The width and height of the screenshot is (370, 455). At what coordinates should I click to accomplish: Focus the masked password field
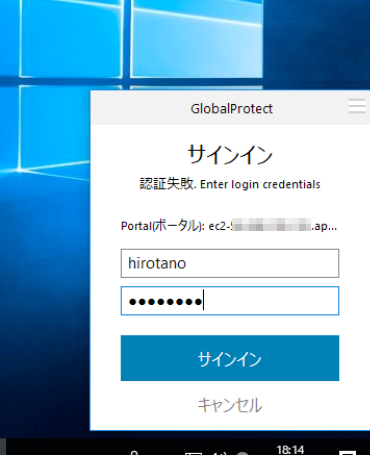click(230, 301)
